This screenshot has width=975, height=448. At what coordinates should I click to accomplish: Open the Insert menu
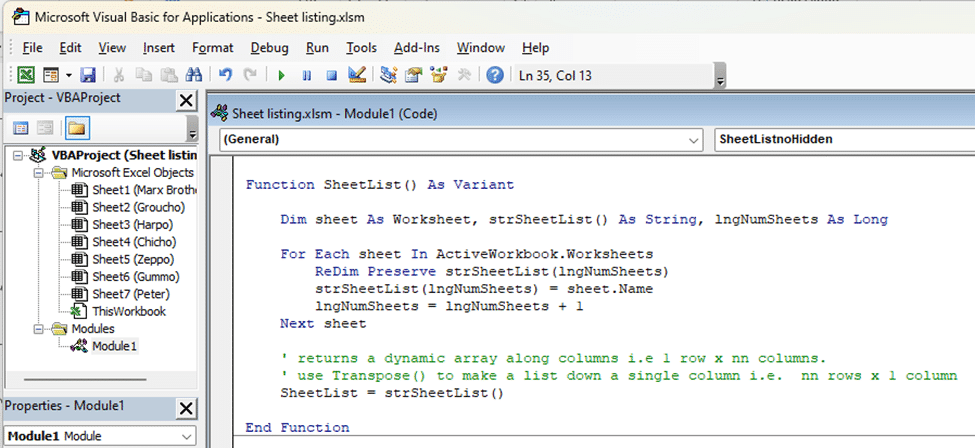pyautogui.click(x=159, y=48)
